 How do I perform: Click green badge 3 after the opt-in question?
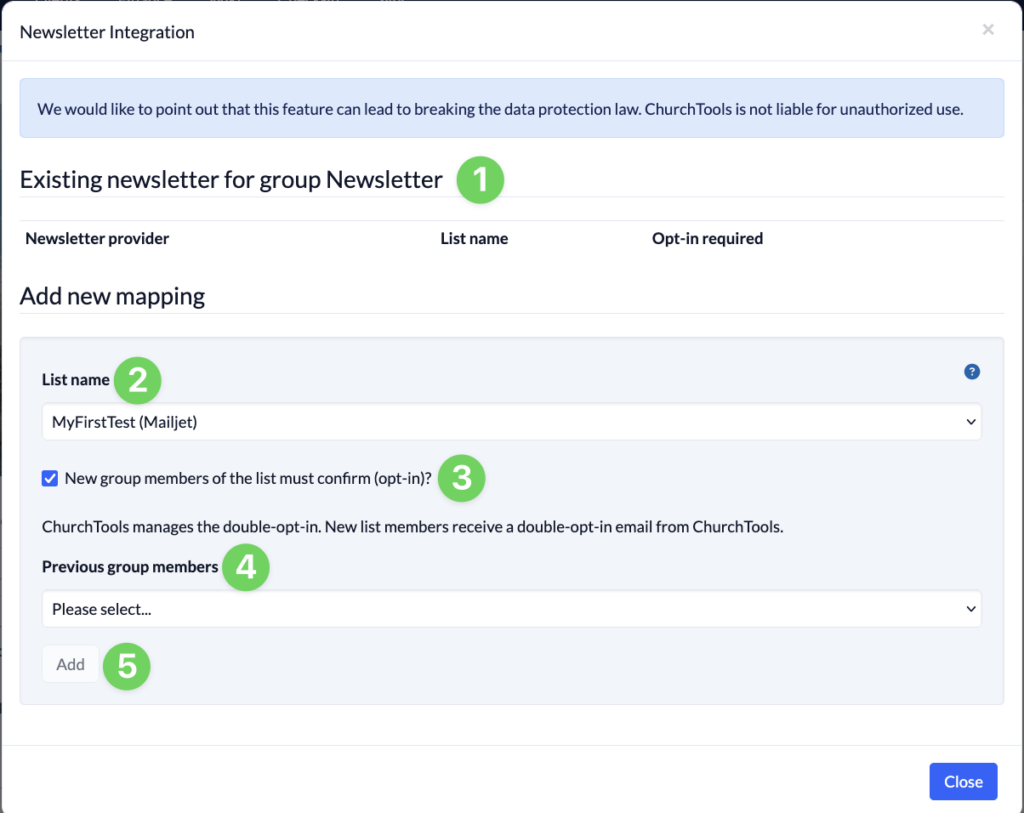[x=461, y=479]
